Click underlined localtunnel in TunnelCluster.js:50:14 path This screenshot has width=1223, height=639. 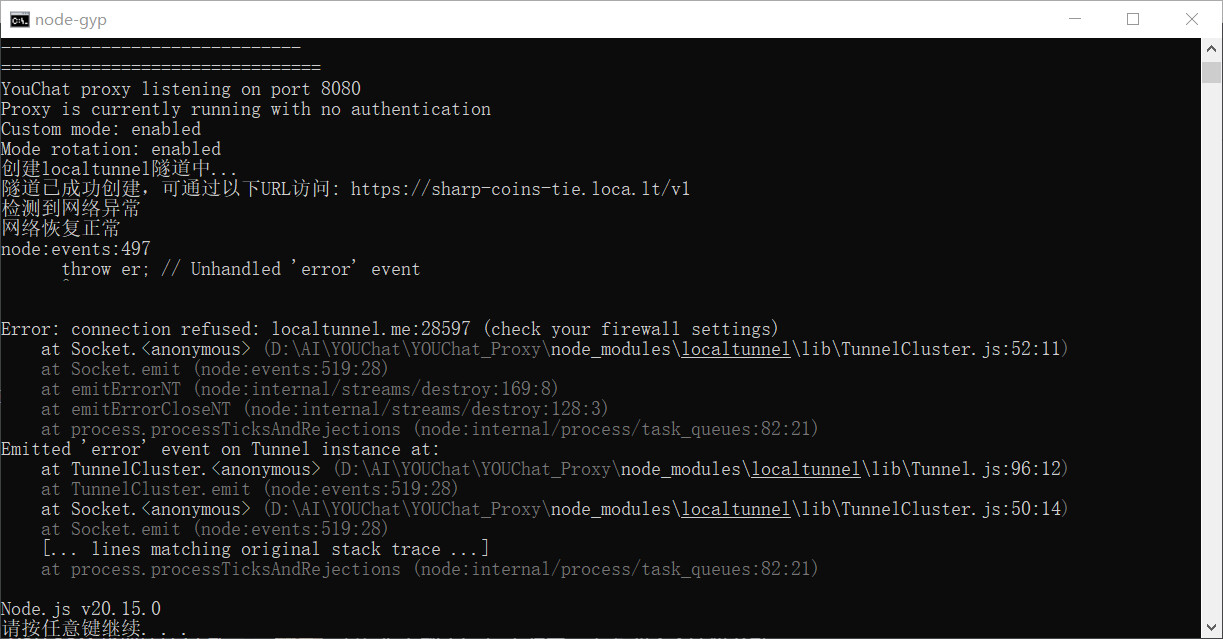click(x=736, y=509)
